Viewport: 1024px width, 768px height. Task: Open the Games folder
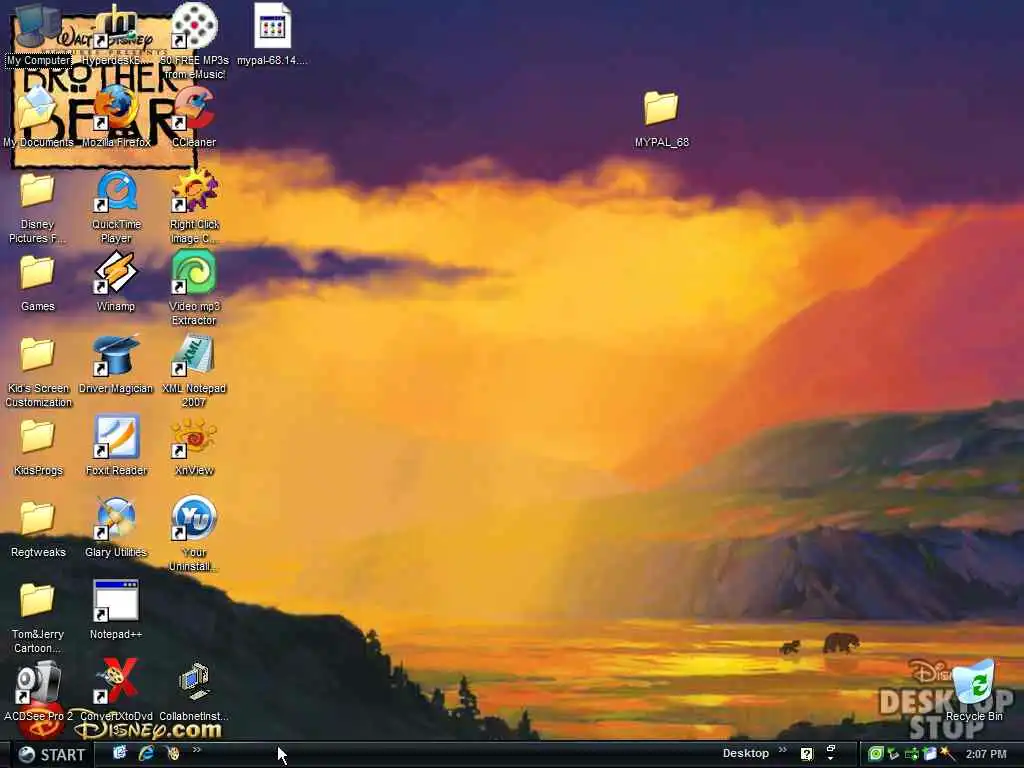37,283
